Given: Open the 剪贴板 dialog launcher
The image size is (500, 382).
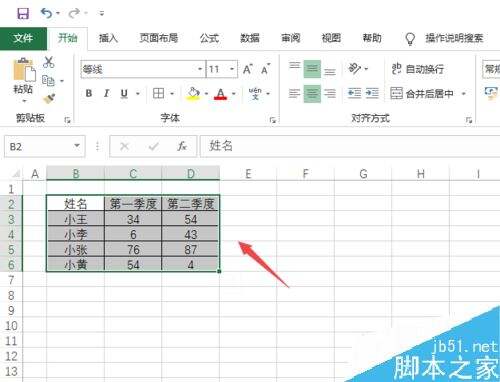Looking at the screenshot, I should click(67, 120).
